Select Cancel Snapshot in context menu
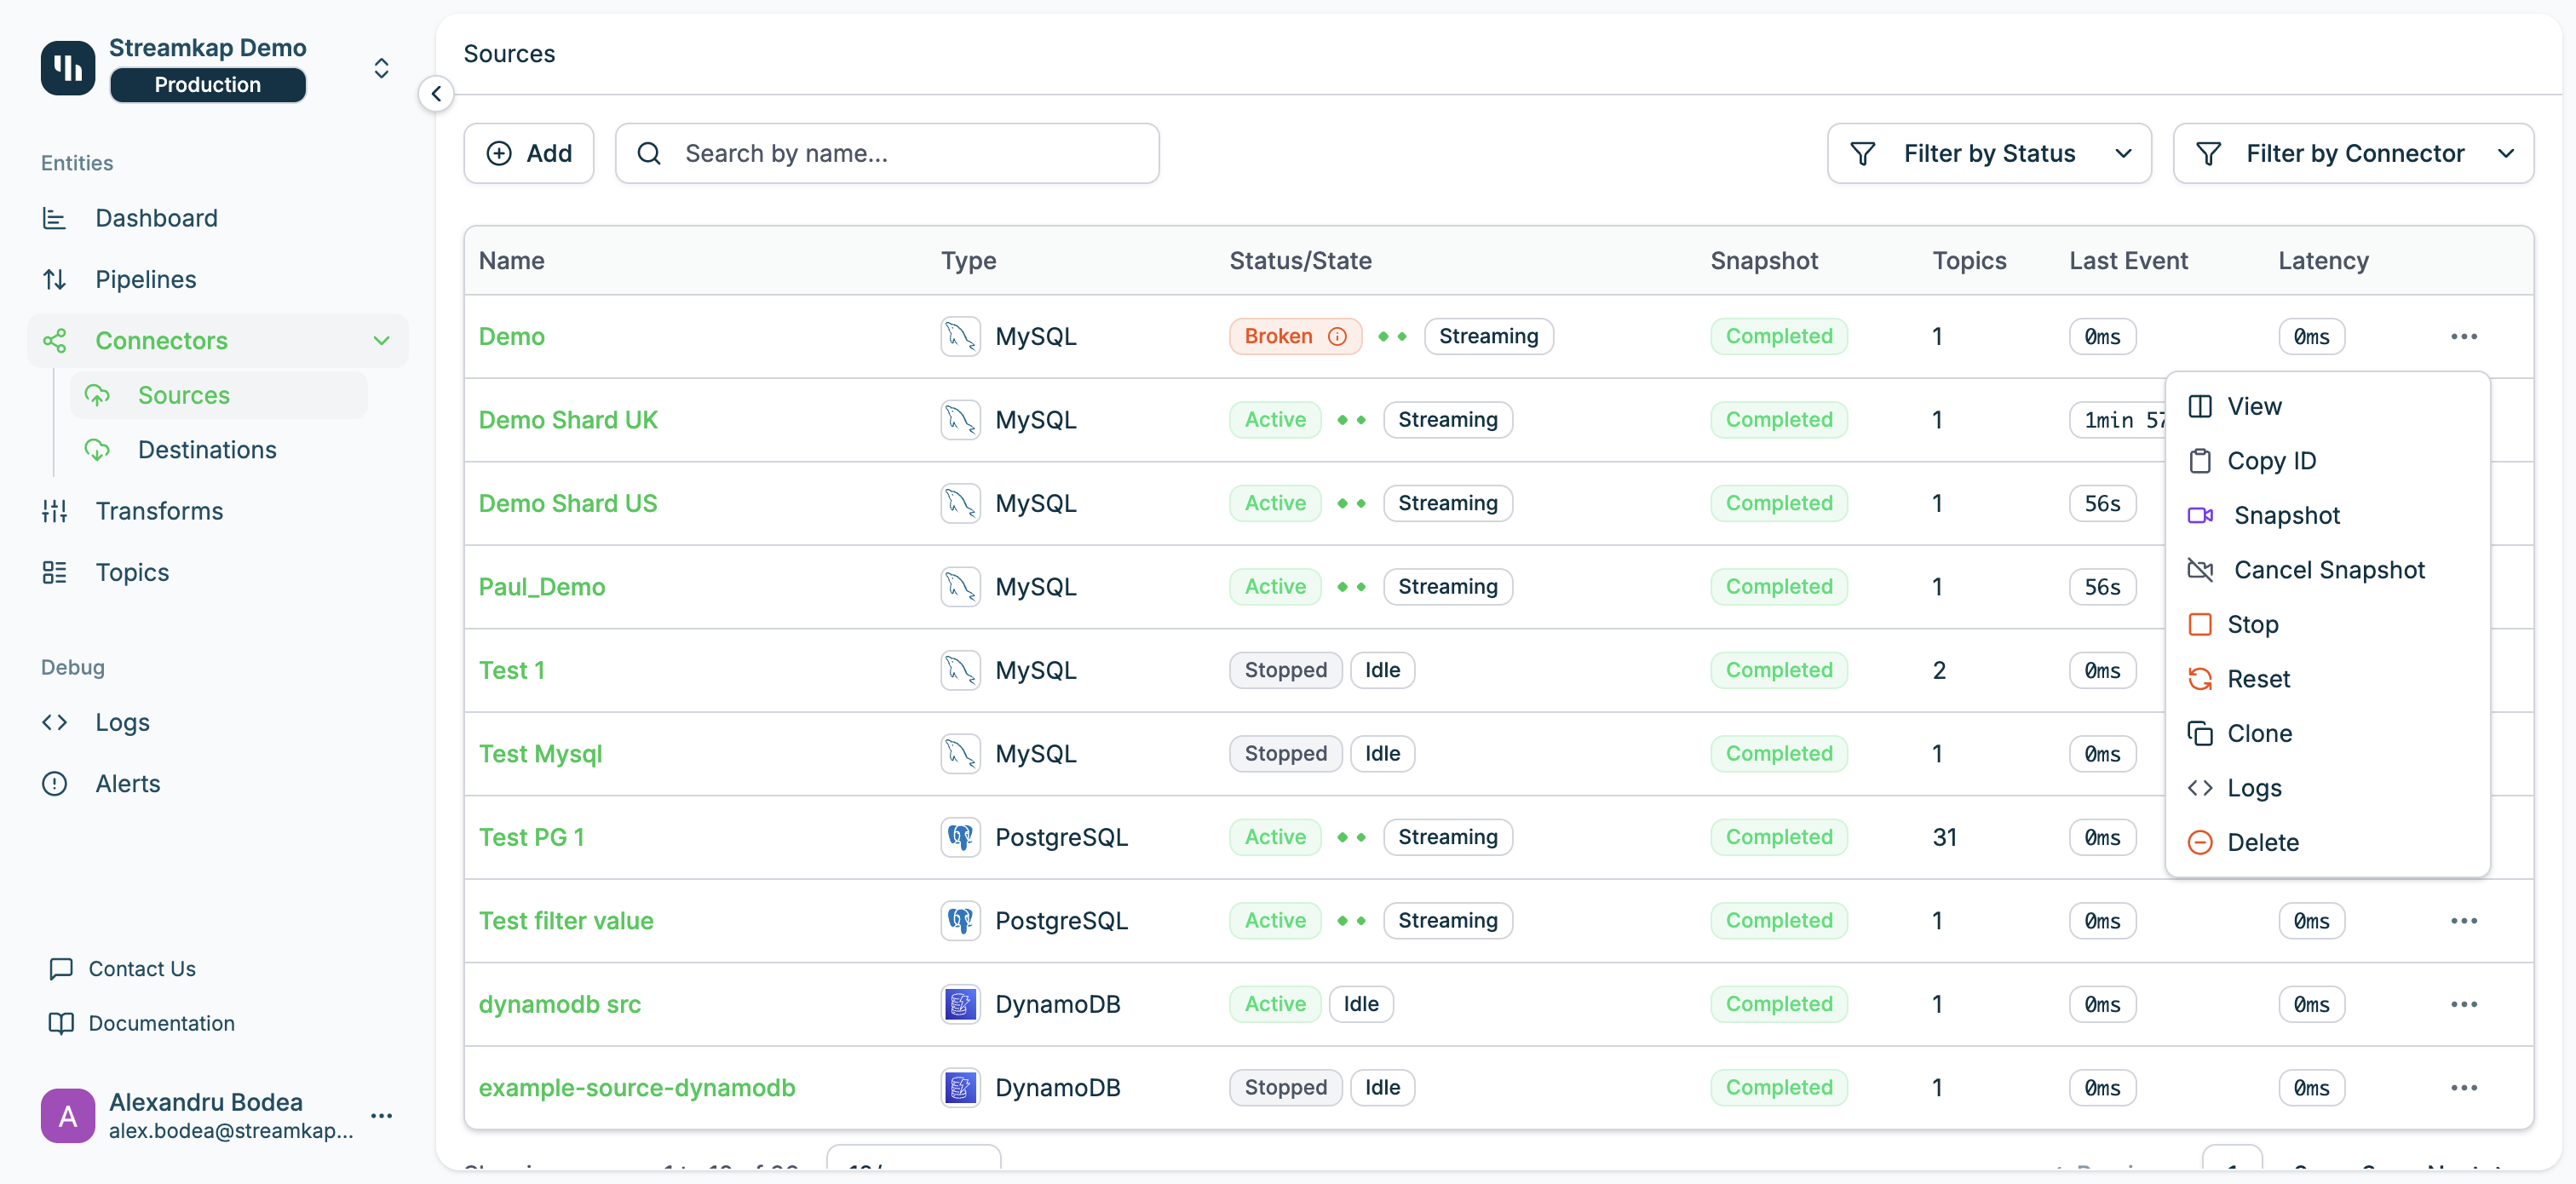The width and height of the screenshot is (2576, 1184). 2328,570
